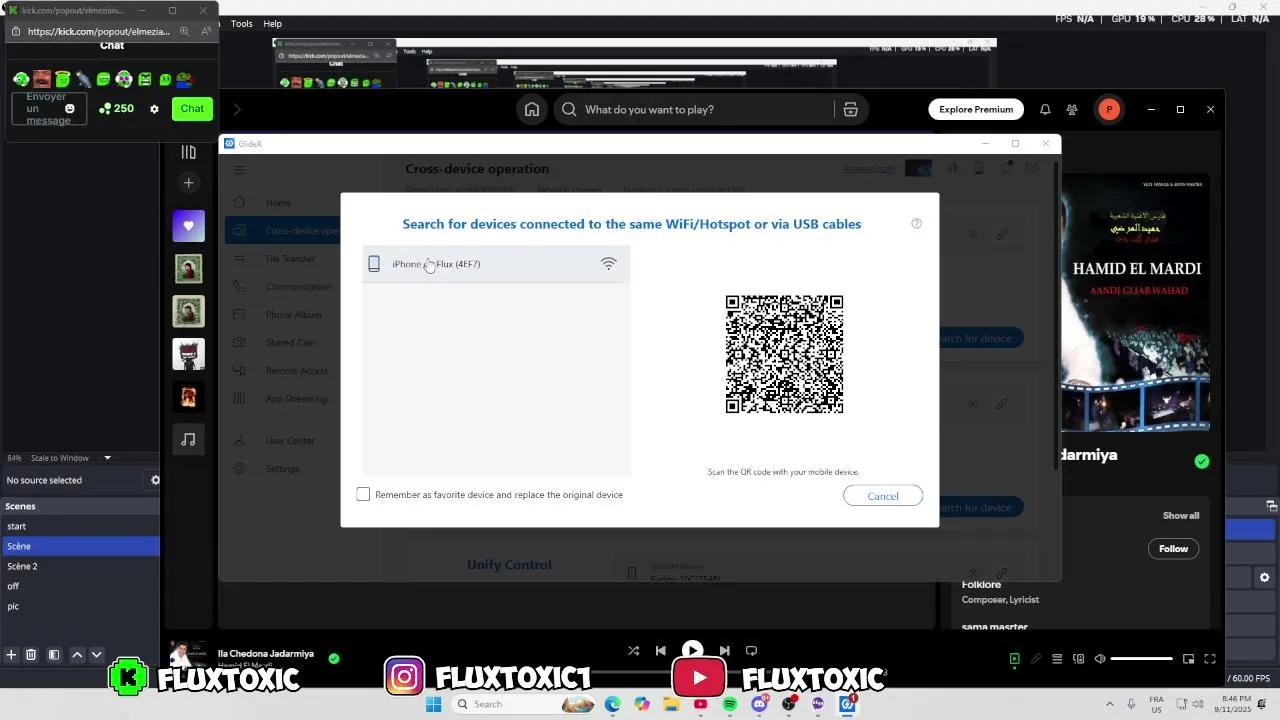The width and height of the screenshot is (1280, 720).
Task: Open GlideX File Transfer tab
Action: 290,259
